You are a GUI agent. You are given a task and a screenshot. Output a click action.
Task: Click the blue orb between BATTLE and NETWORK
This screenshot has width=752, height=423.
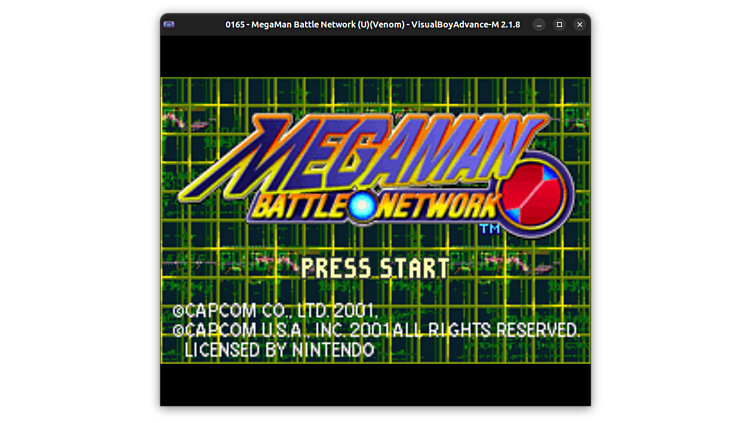click(359, 206)
